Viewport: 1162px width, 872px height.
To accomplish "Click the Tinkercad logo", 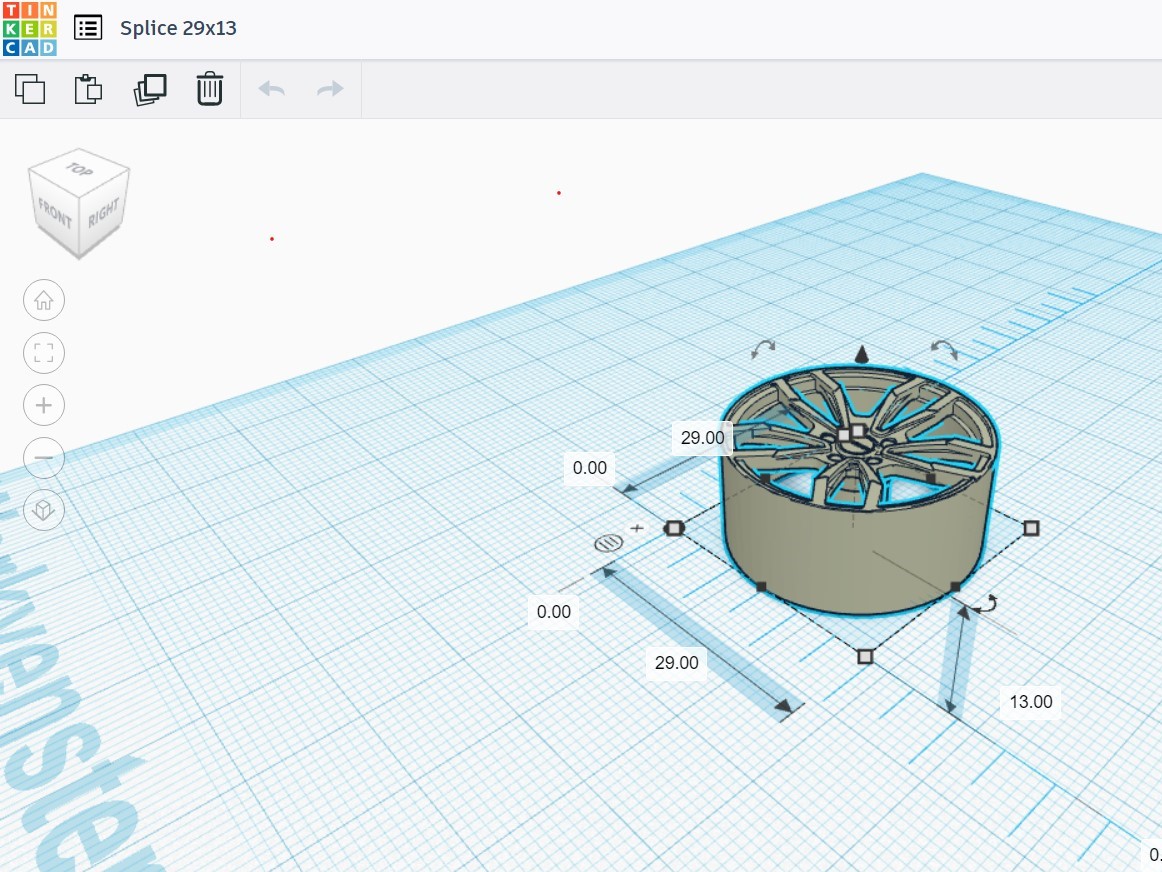I will pos(30,29).
